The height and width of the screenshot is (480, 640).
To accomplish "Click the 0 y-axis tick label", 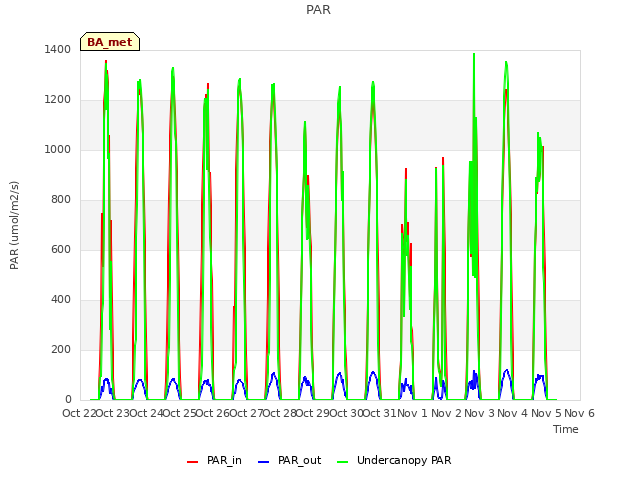I will 68,400.
